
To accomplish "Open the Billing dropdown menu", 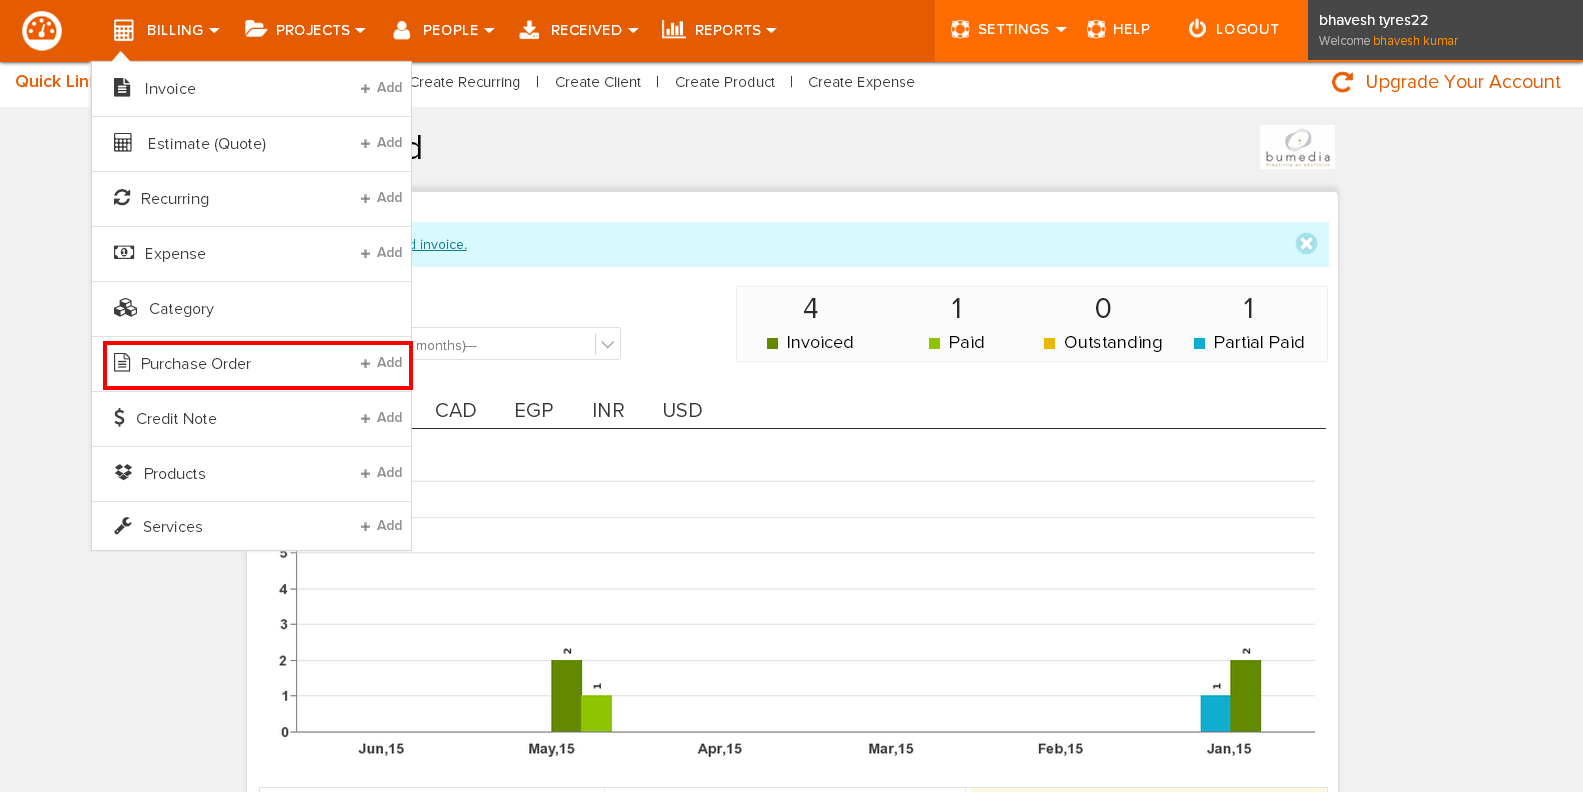I will (x=166, y=30).
